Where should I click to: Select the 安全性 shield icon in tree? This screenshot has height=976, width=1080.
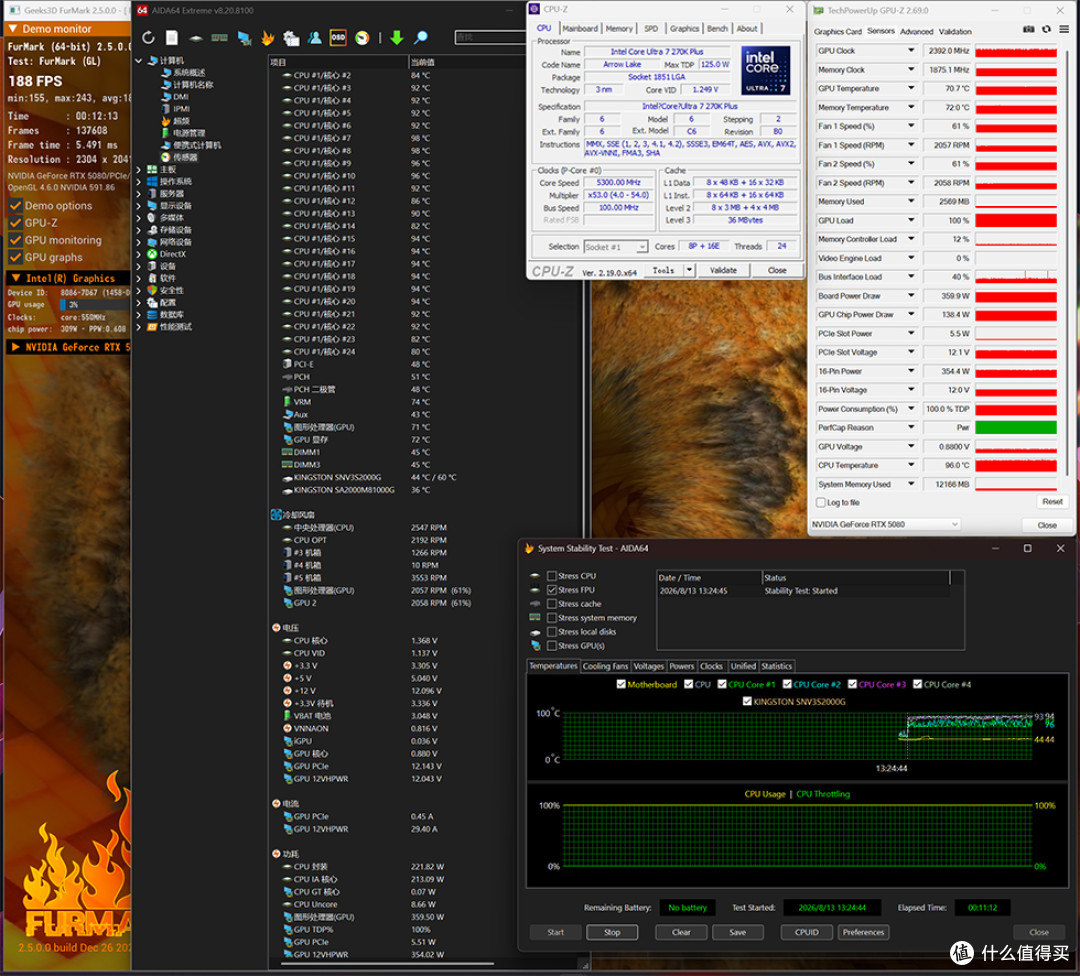152,290
